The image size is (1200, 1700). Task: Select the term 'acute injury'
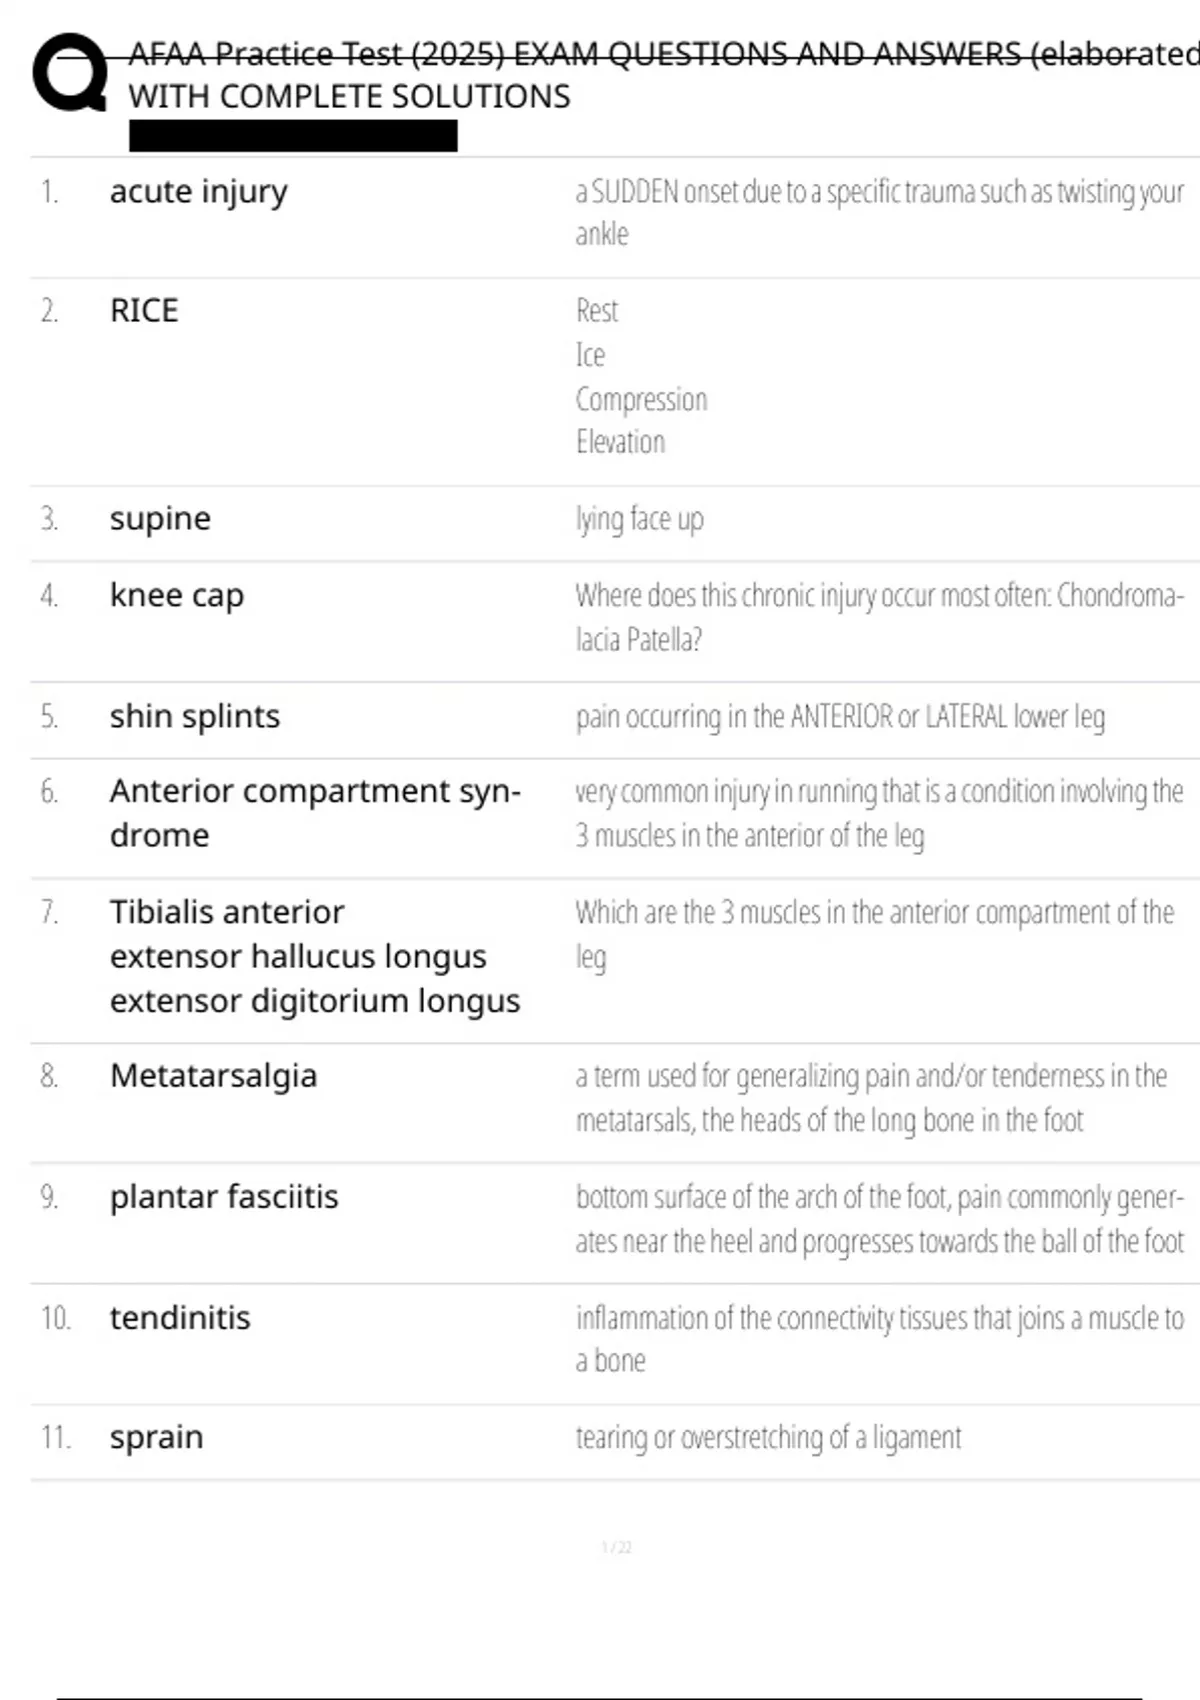[198, 191]
